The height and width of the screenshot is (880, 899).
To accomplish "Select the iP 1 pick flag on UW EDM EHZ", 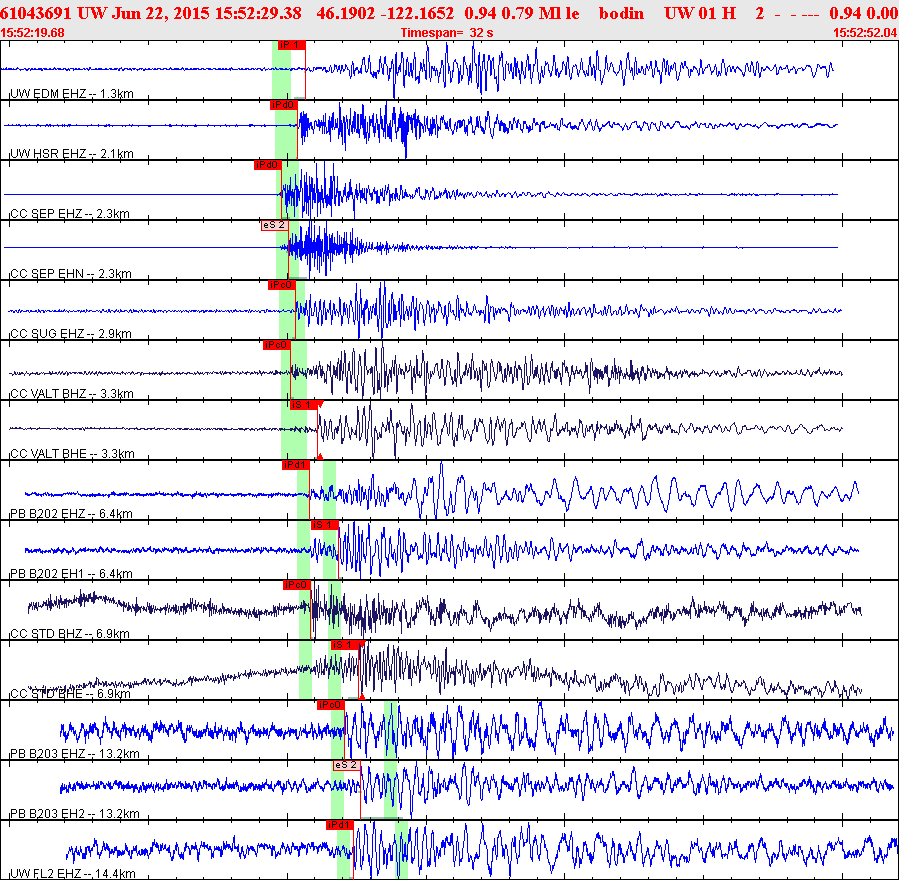I will pos(291,45).
